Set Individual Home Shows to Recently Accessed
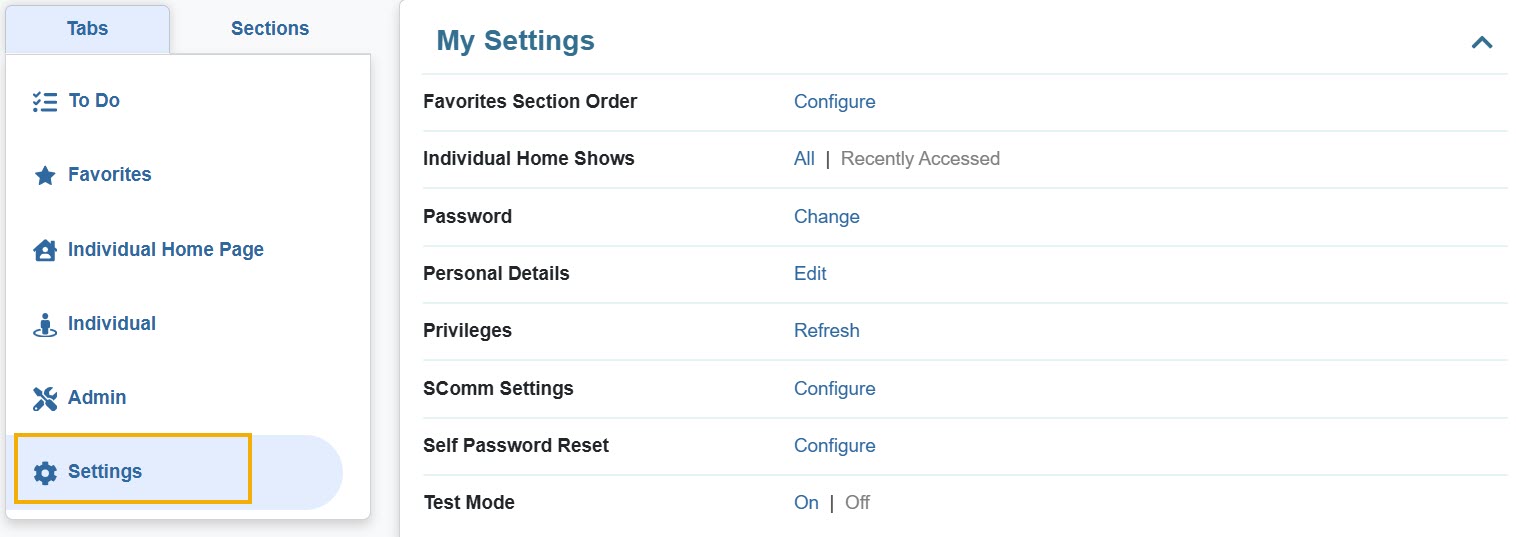Image resolution: width=1516 pixels, height=537 pixels. tap(920, 159)
